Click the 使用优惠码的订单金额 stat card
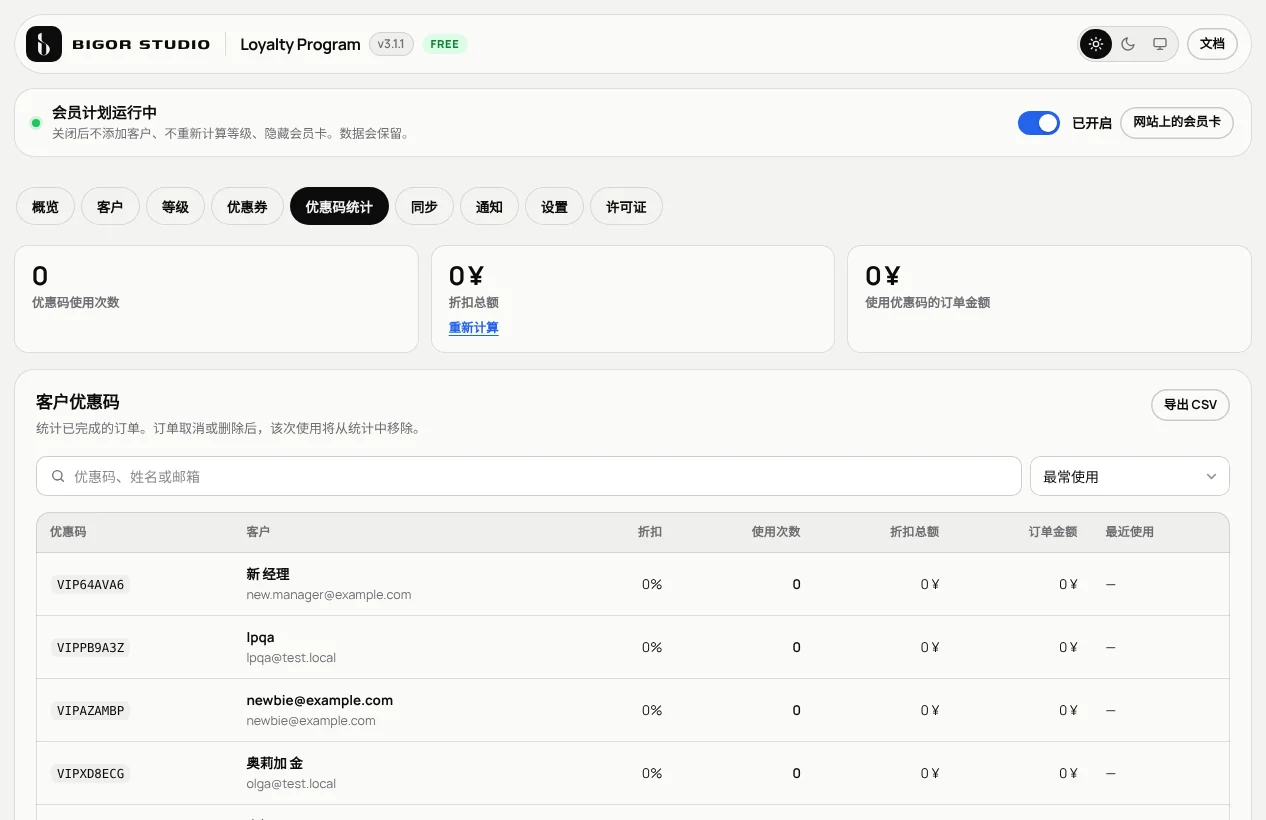 click(1049, 299)
